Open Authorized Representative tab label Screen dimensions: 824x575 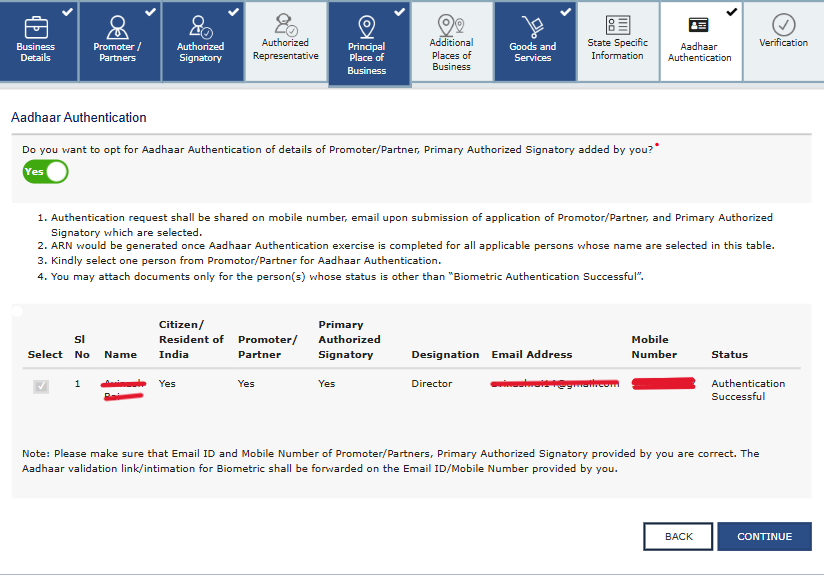pos(285,49)
